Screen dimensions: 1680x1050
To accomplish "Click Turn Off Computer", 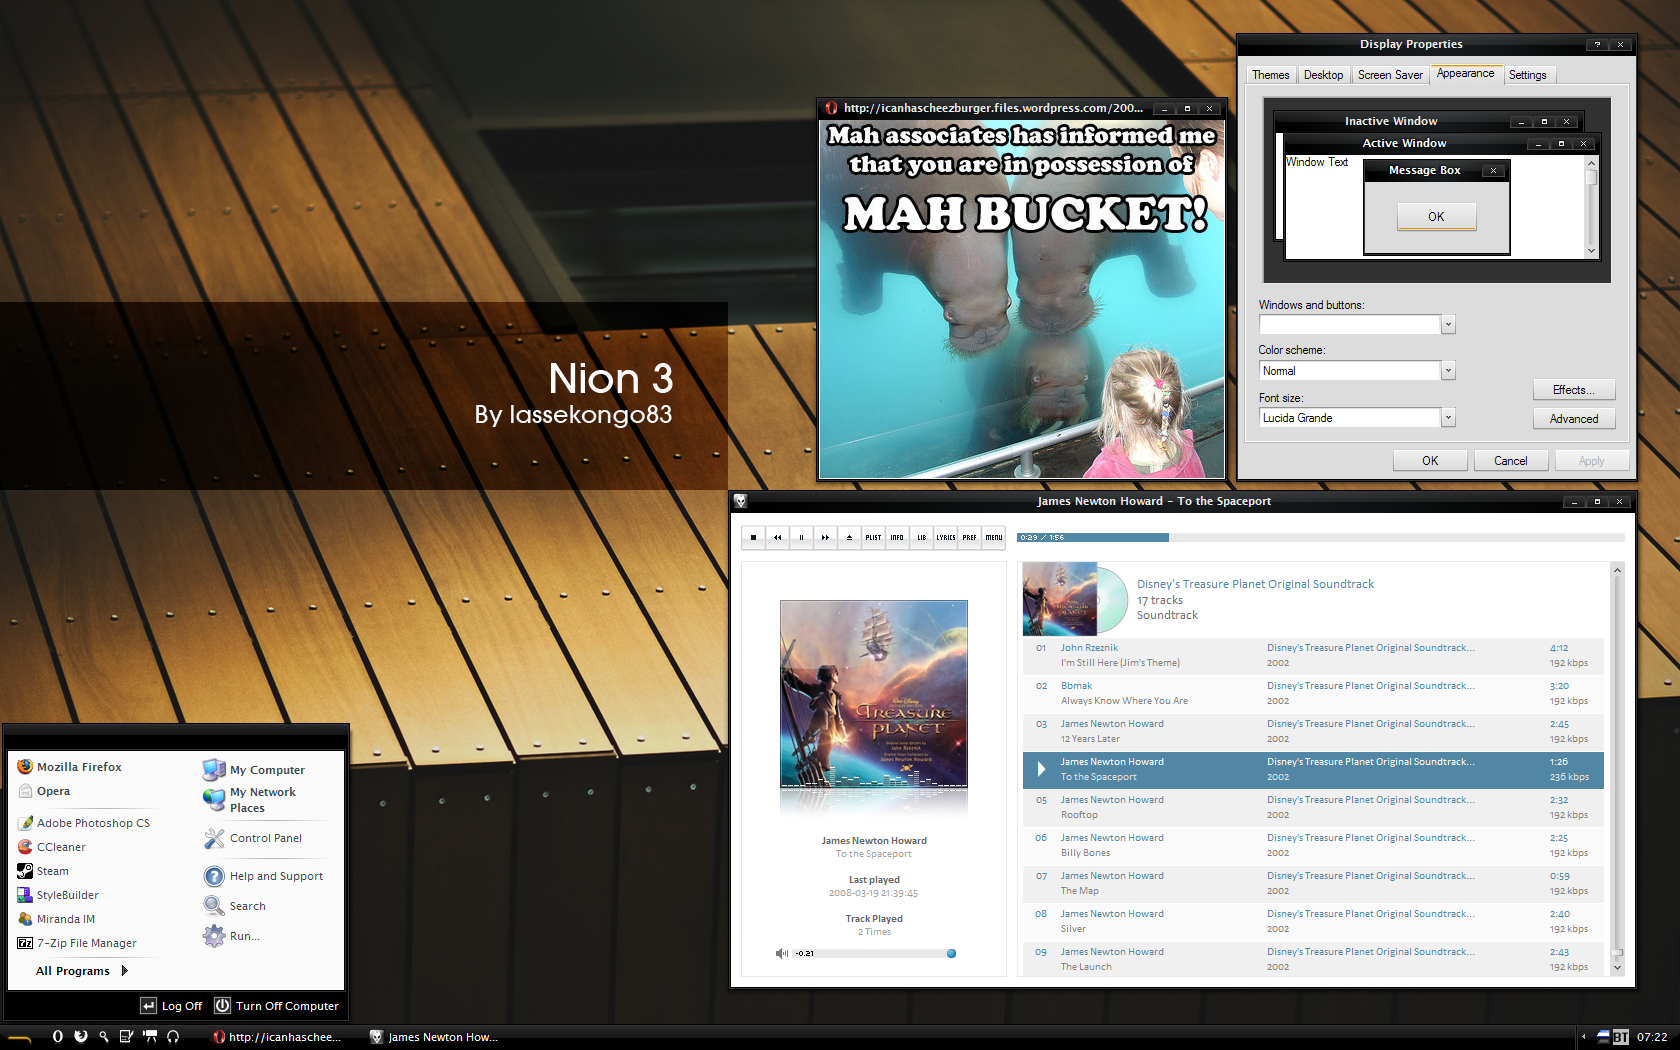I will pos(277,1006).
